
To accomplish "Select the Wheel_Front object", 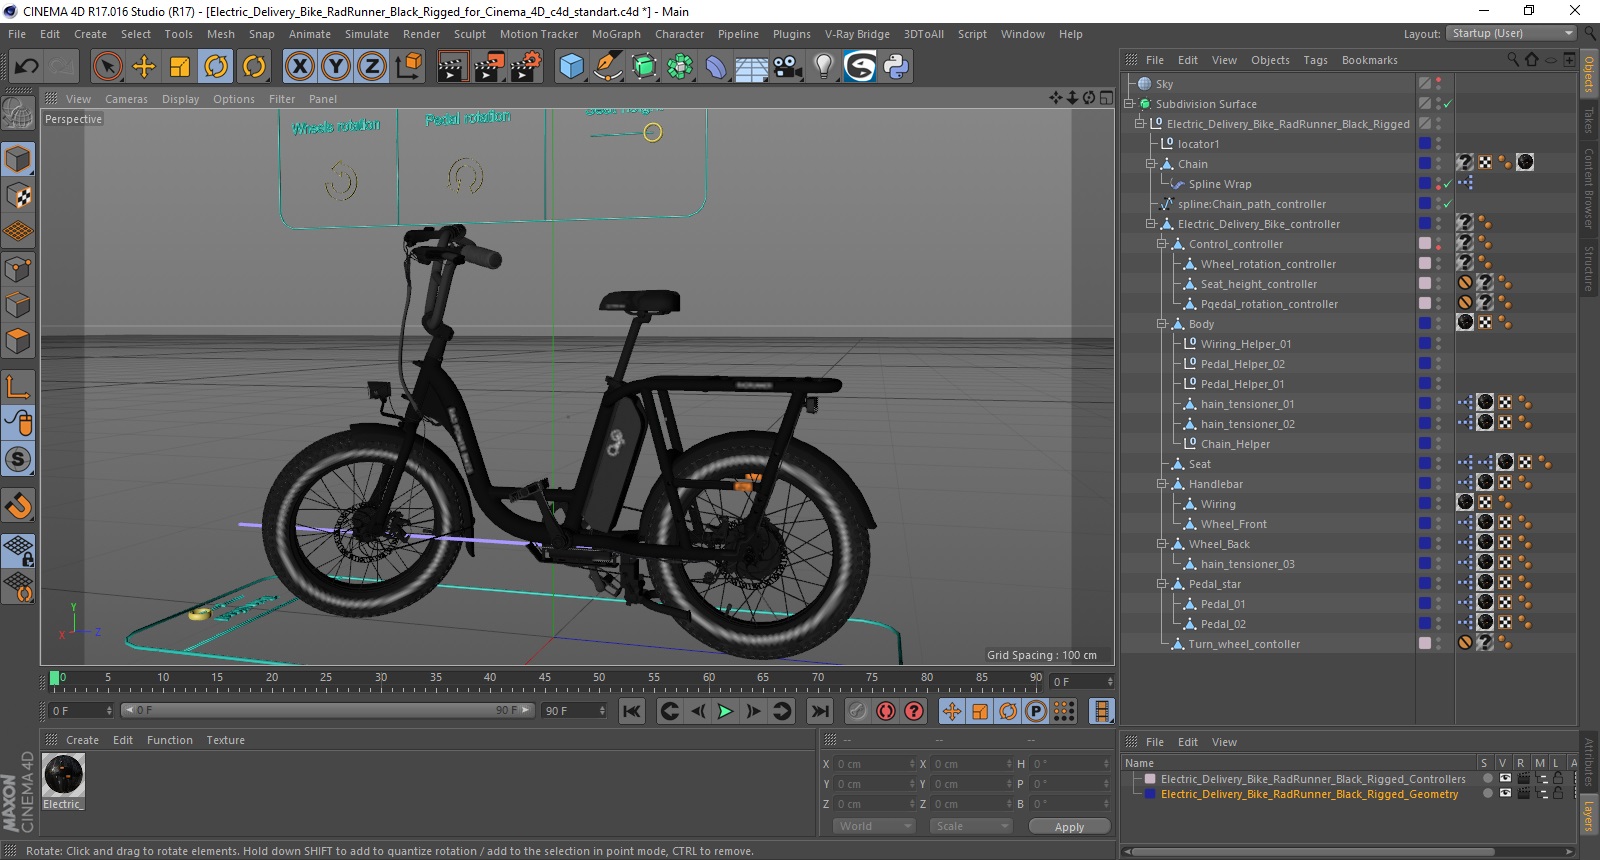I will [x=1233, y=524].
